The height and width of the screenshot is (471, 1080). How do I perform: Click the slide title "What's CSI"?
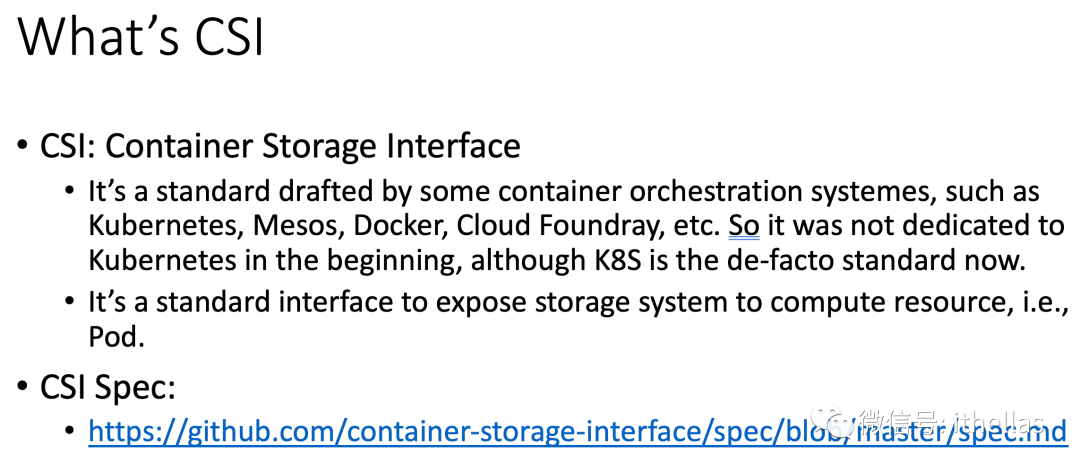tap(141, 37)
